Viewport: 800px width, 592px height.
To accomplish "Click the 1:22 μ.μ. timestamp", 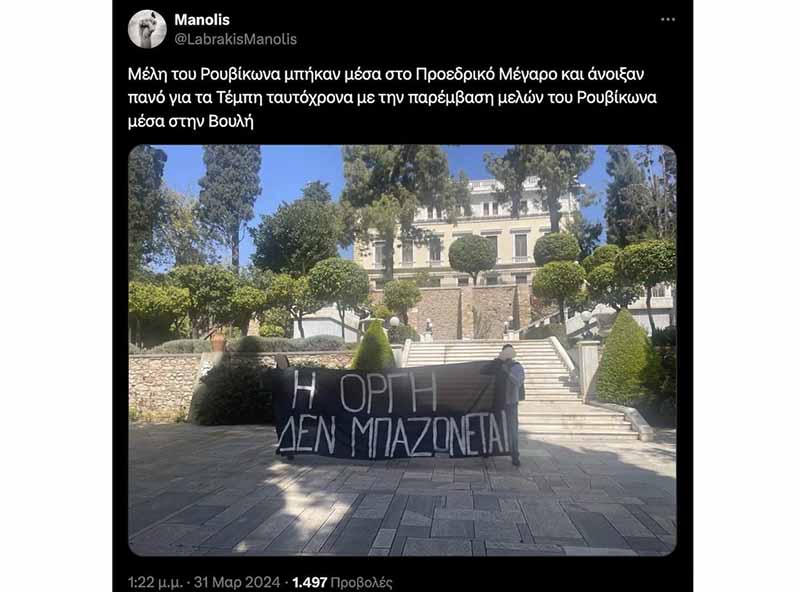I will [x=155, y=582].
